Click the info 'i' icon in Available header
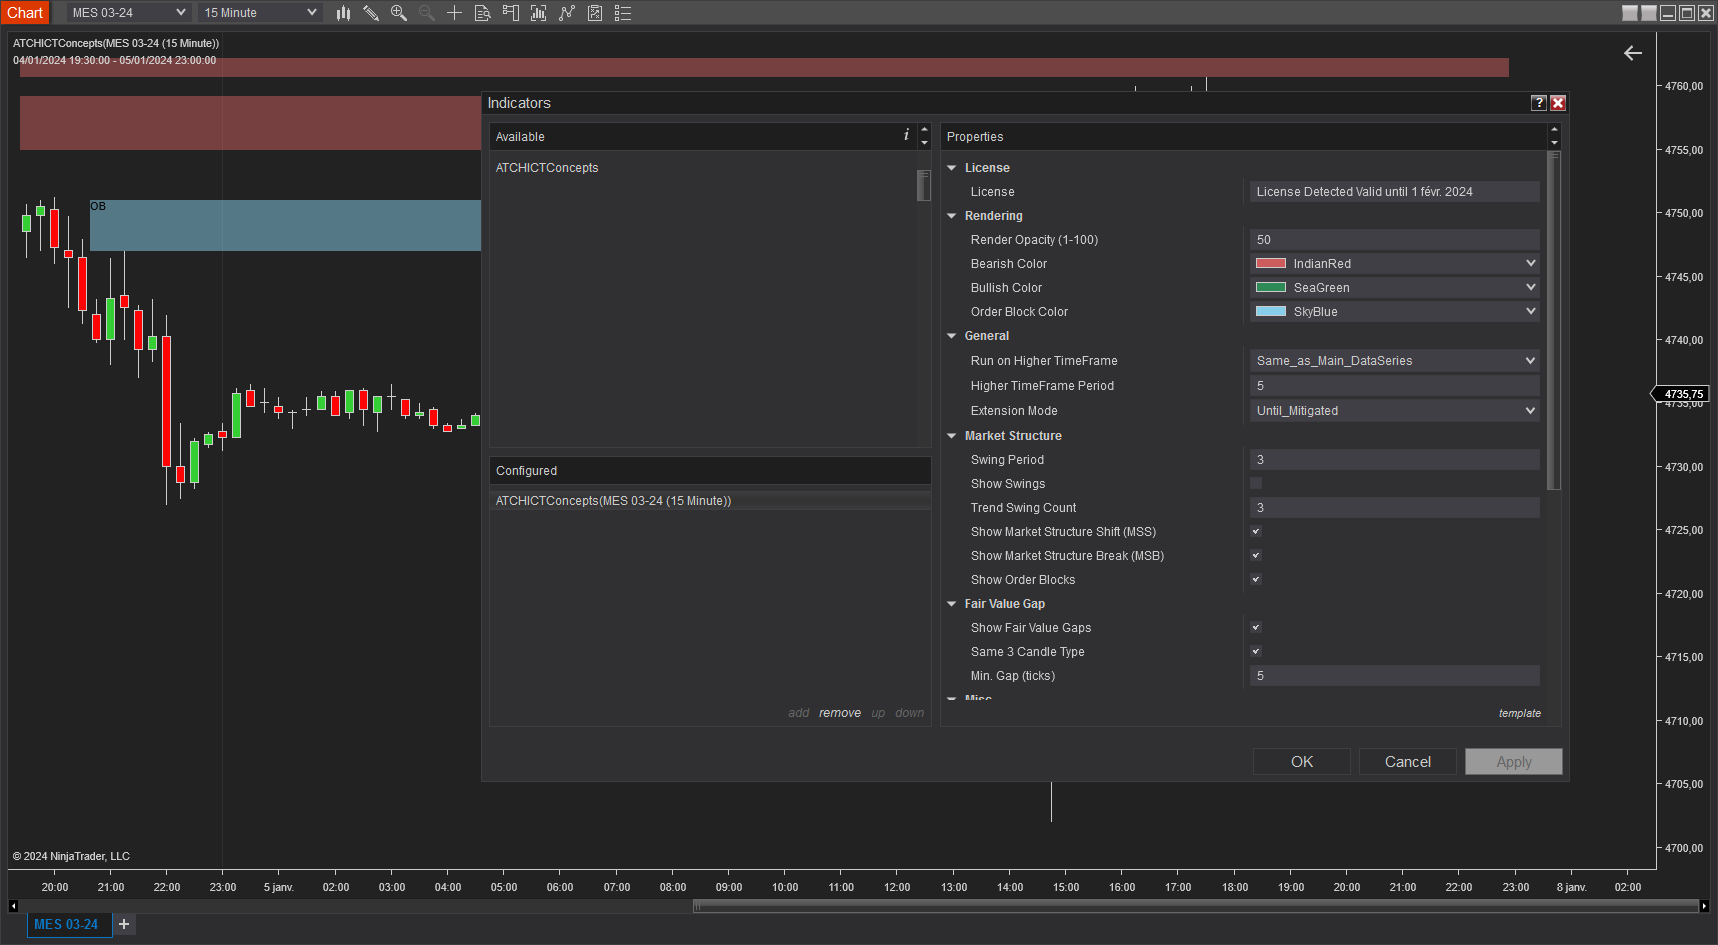The height and width of the screenshot is (945, 1718). coord(907,135)
